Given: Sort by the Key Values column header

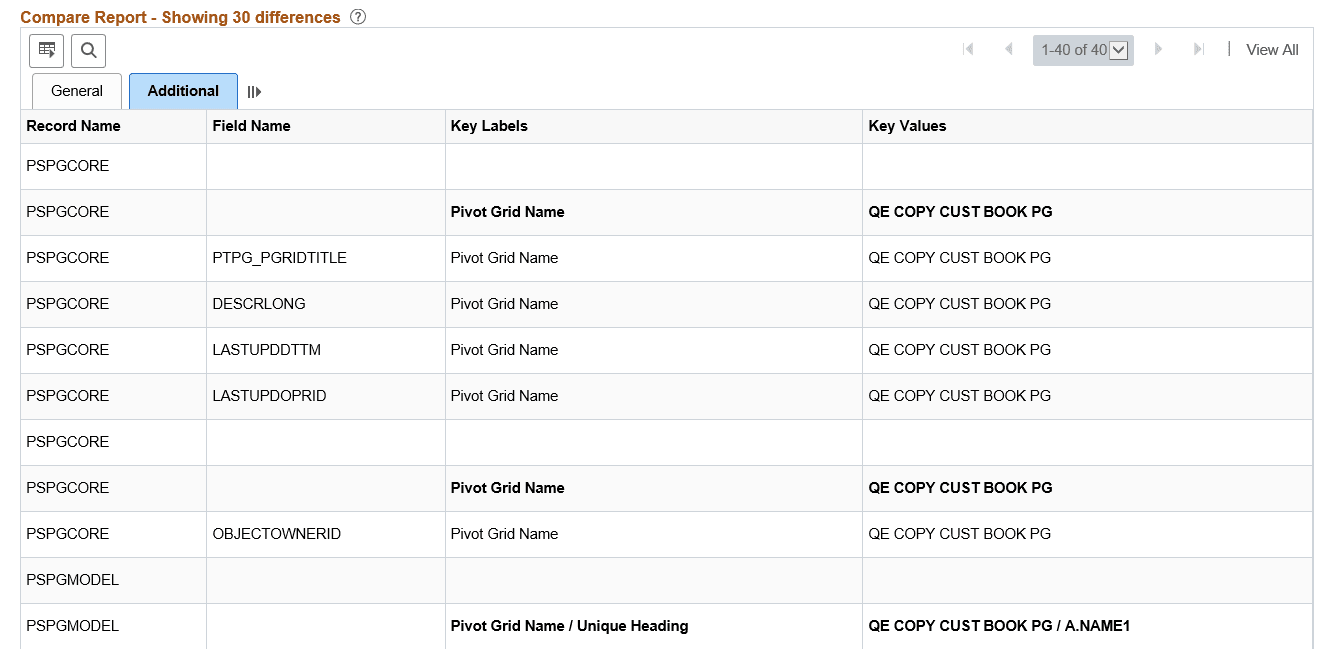Looking at the screenshot, I should [905, 126].
